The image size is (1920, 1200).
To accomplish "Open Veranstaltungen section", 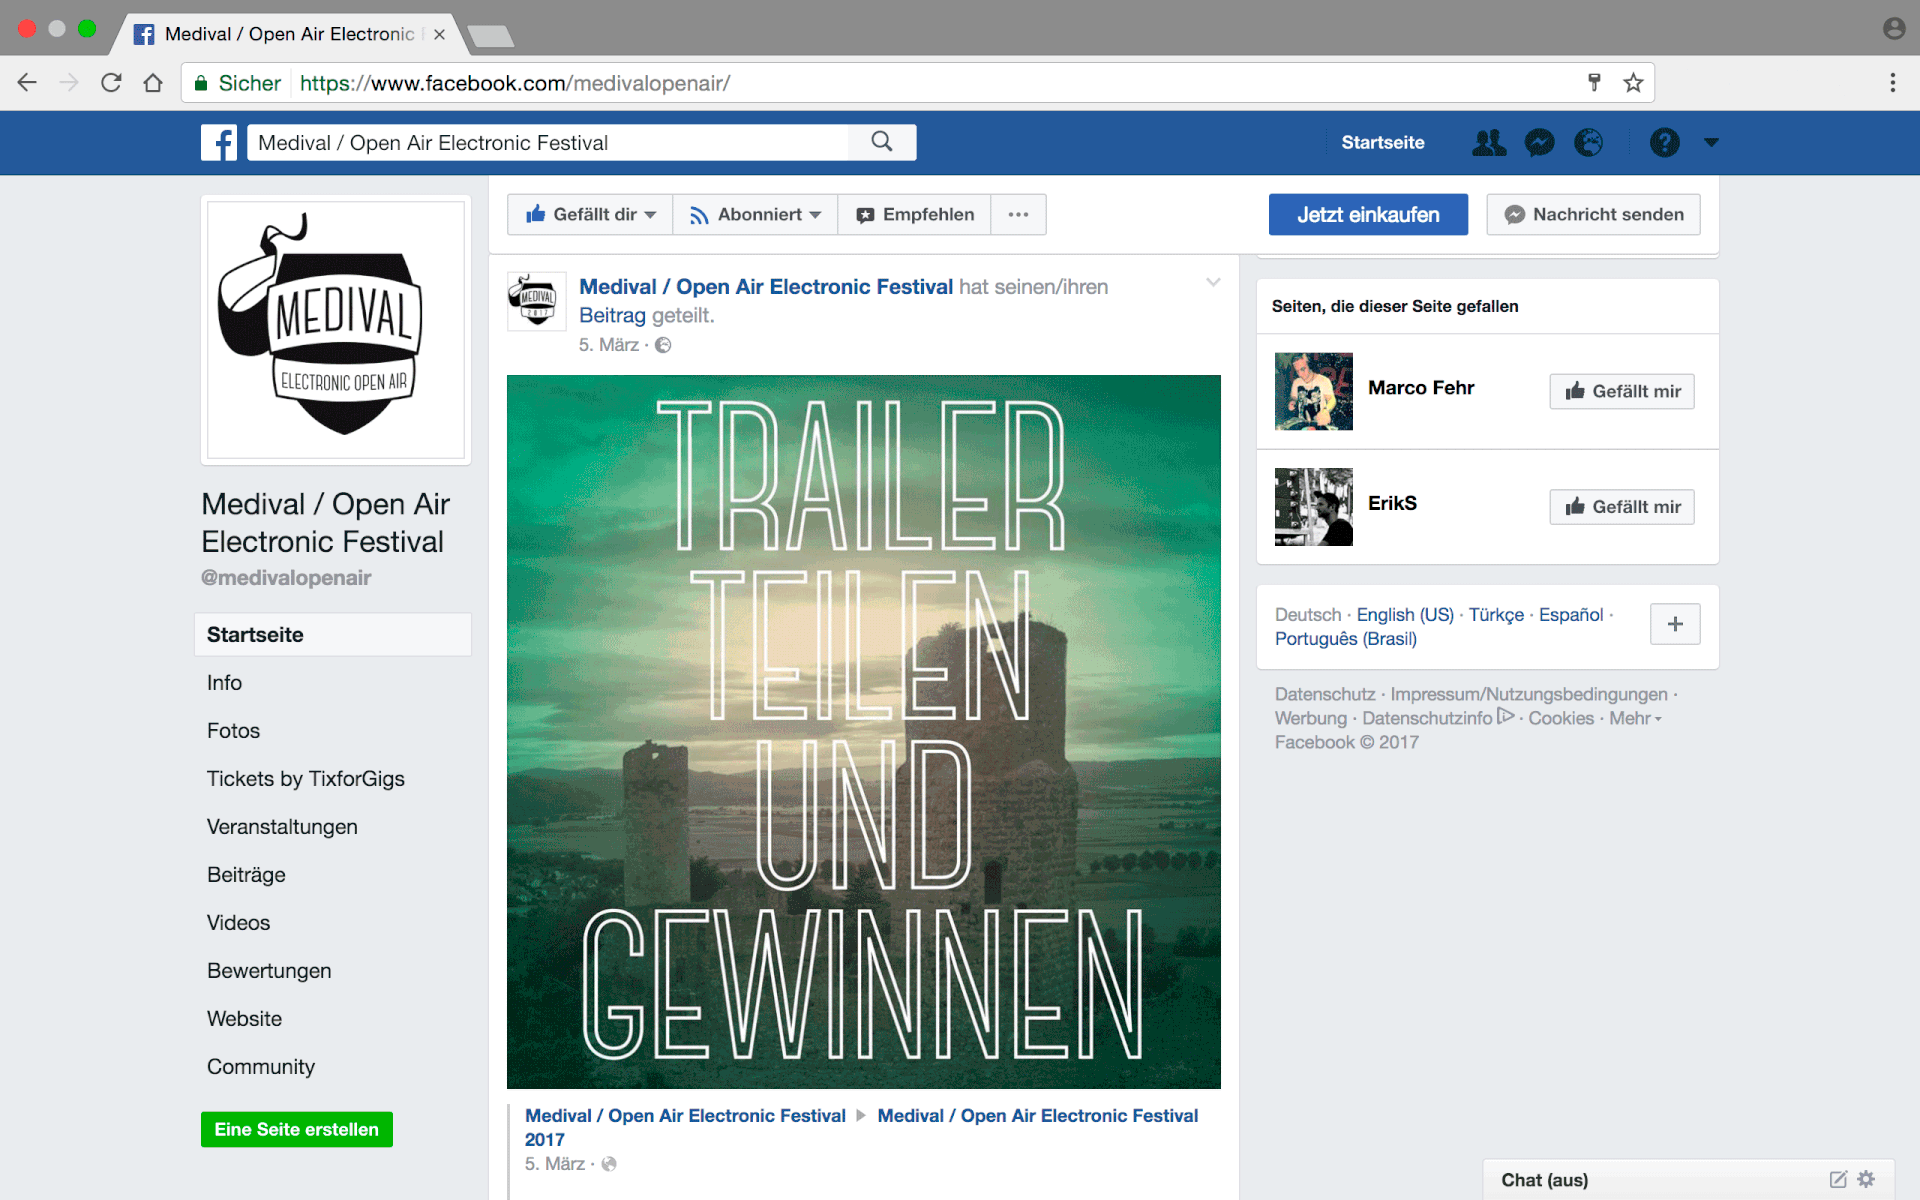I will [282, 827].
